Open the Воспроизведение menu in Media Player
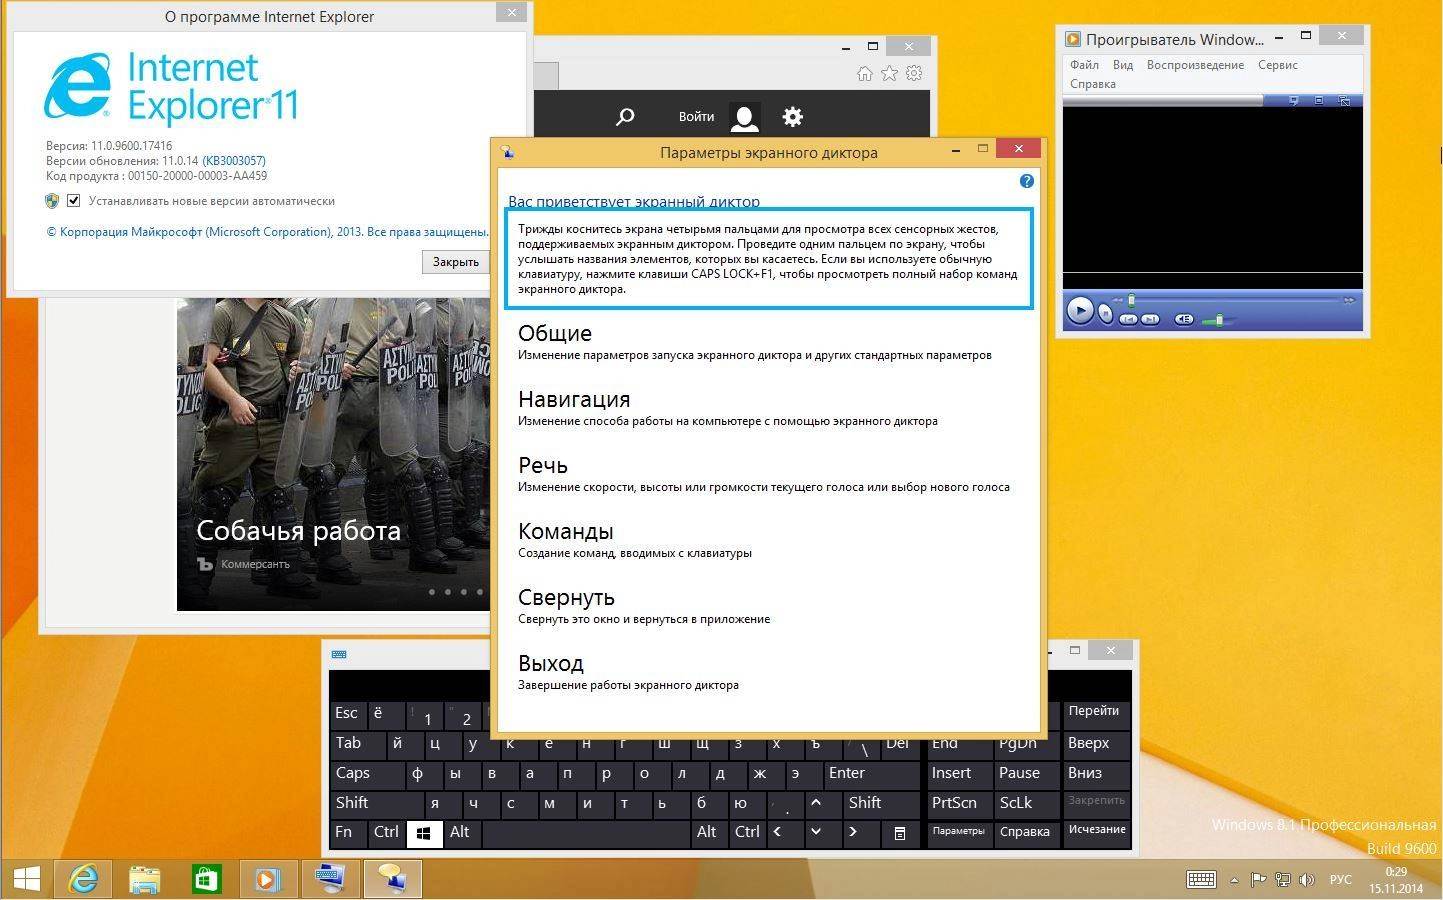 [x=1195, y=65]
